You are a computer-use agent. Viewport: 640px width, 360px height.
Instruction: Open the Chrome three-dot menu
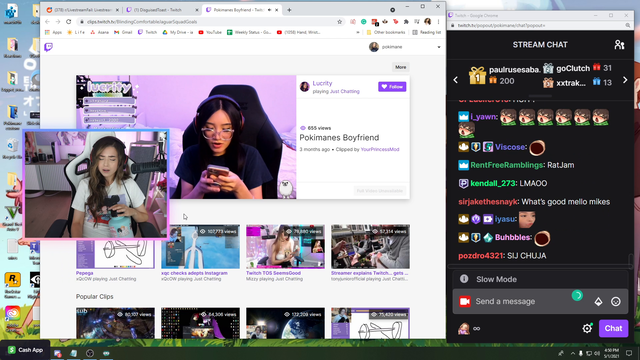[438, 22]
